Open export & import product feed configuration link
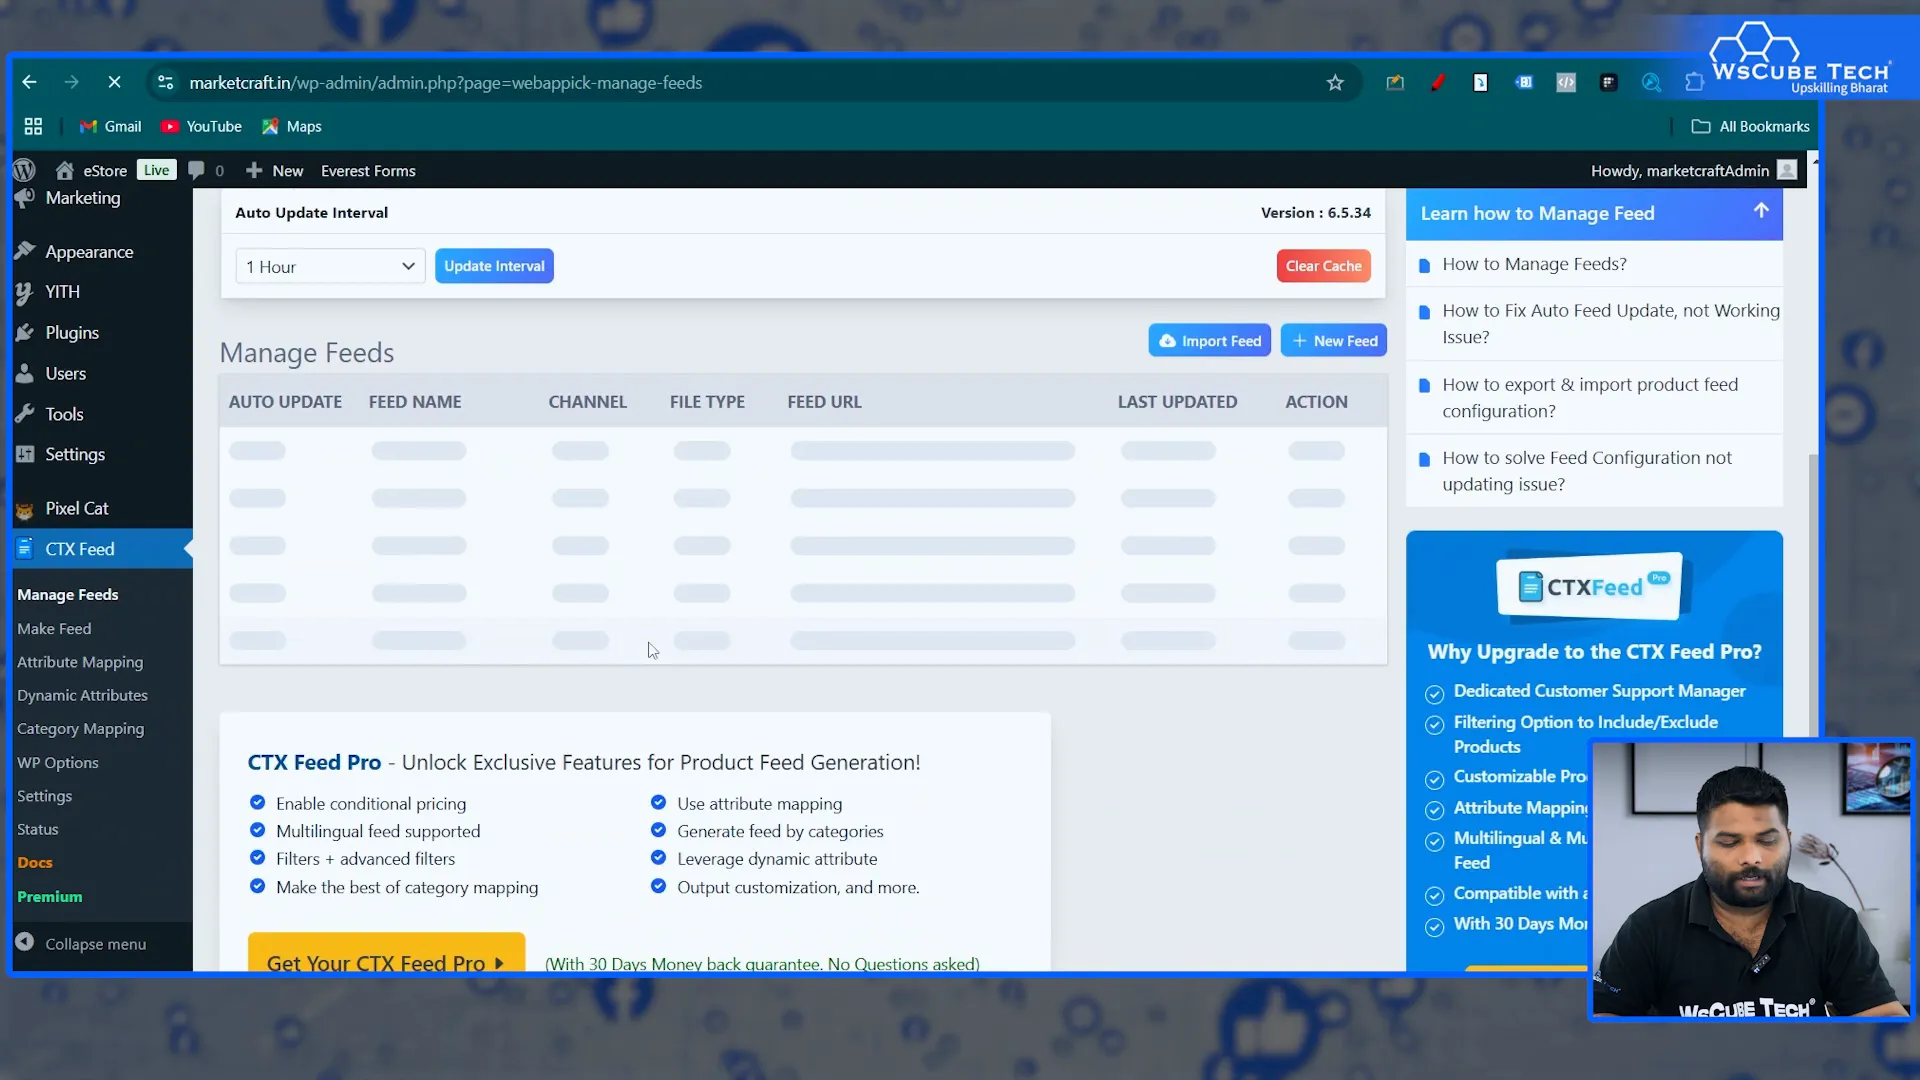The height and width of the screenshot is (1080, 1920). coord(1590,398)
